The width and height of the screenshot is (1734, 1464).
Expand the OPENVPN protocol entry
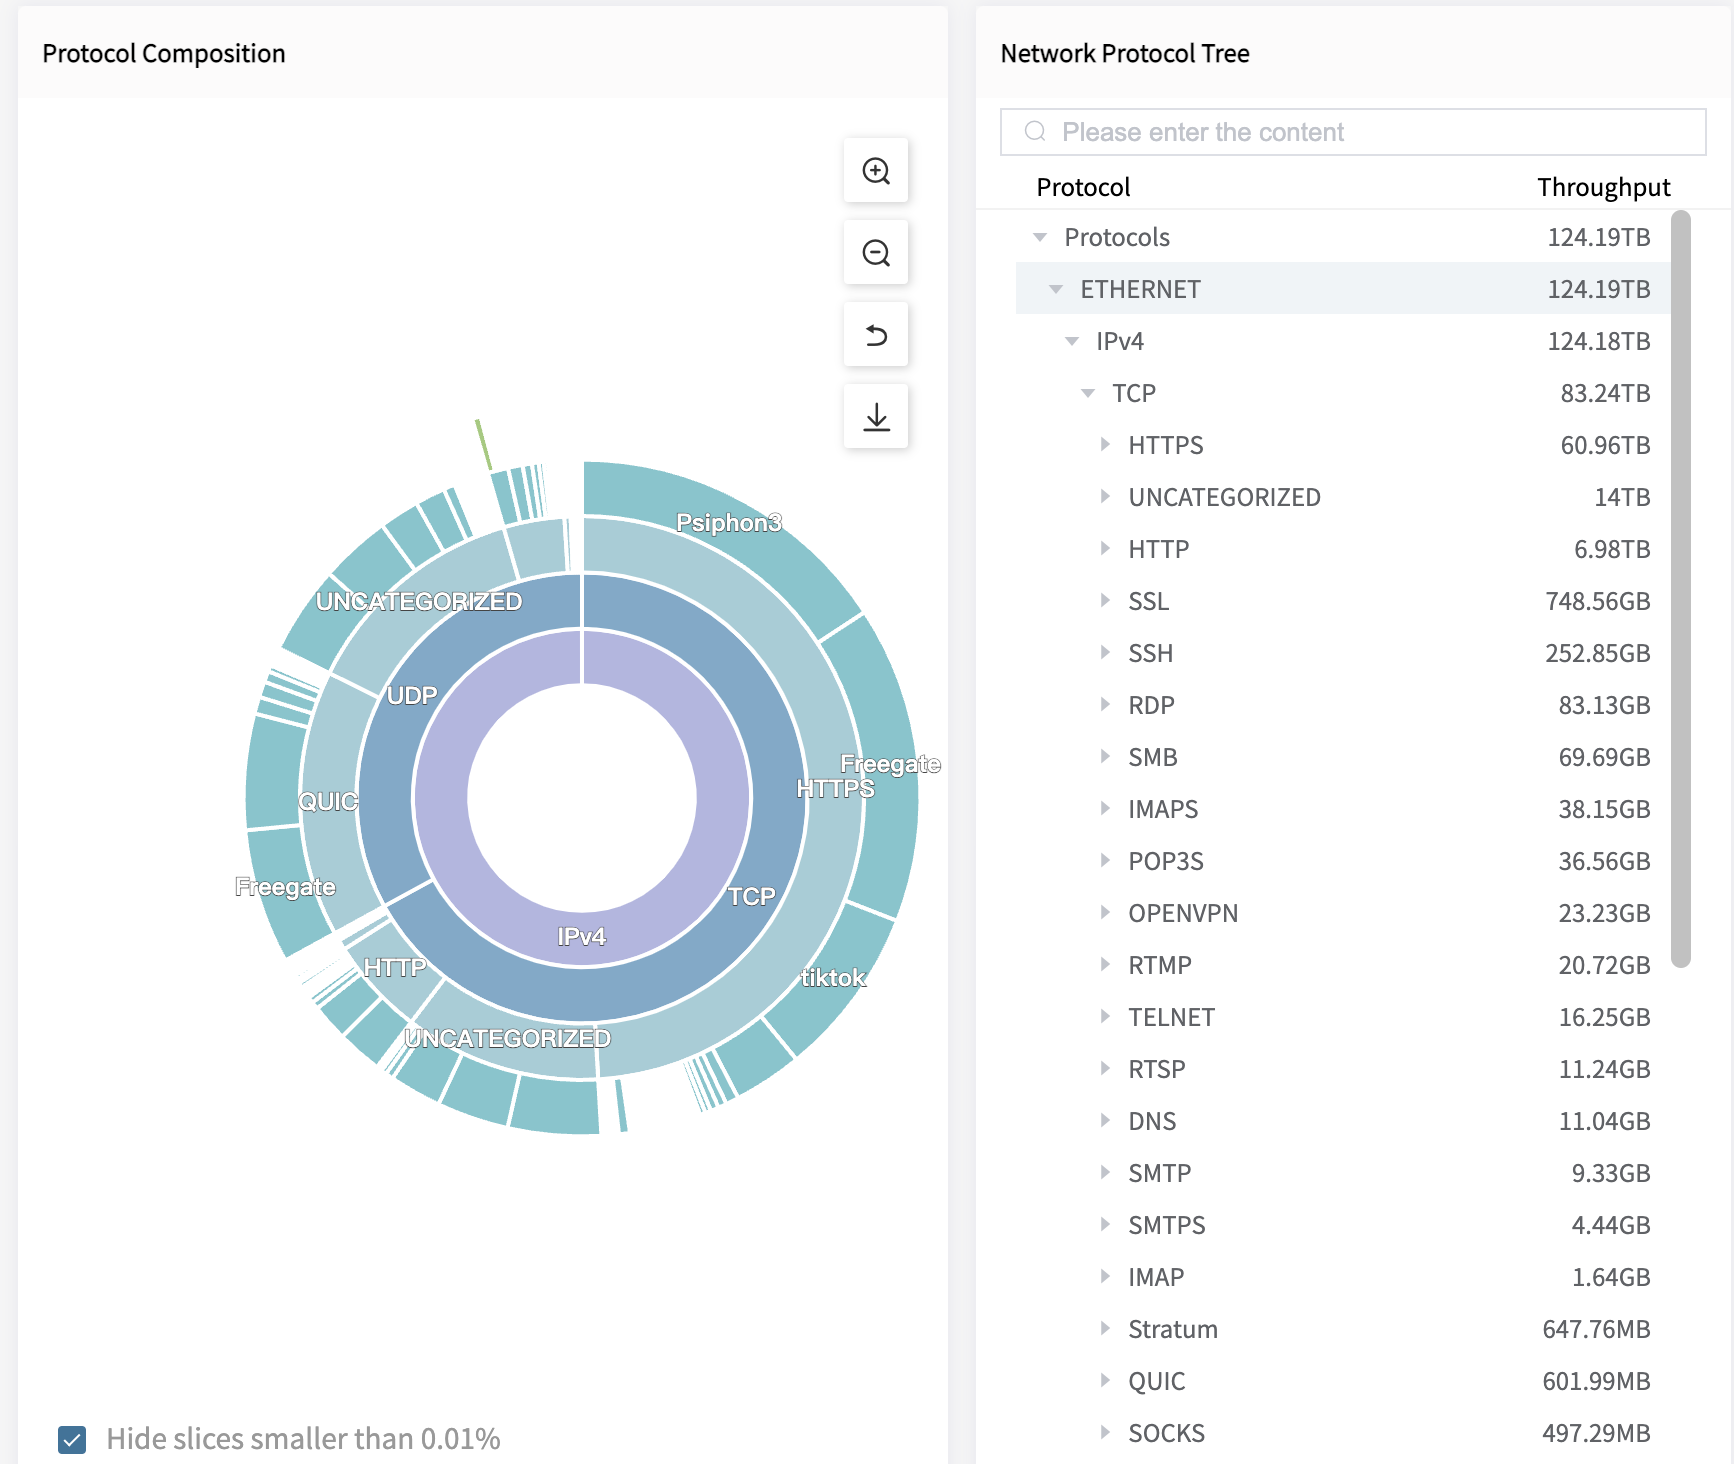pos(1105,913)
